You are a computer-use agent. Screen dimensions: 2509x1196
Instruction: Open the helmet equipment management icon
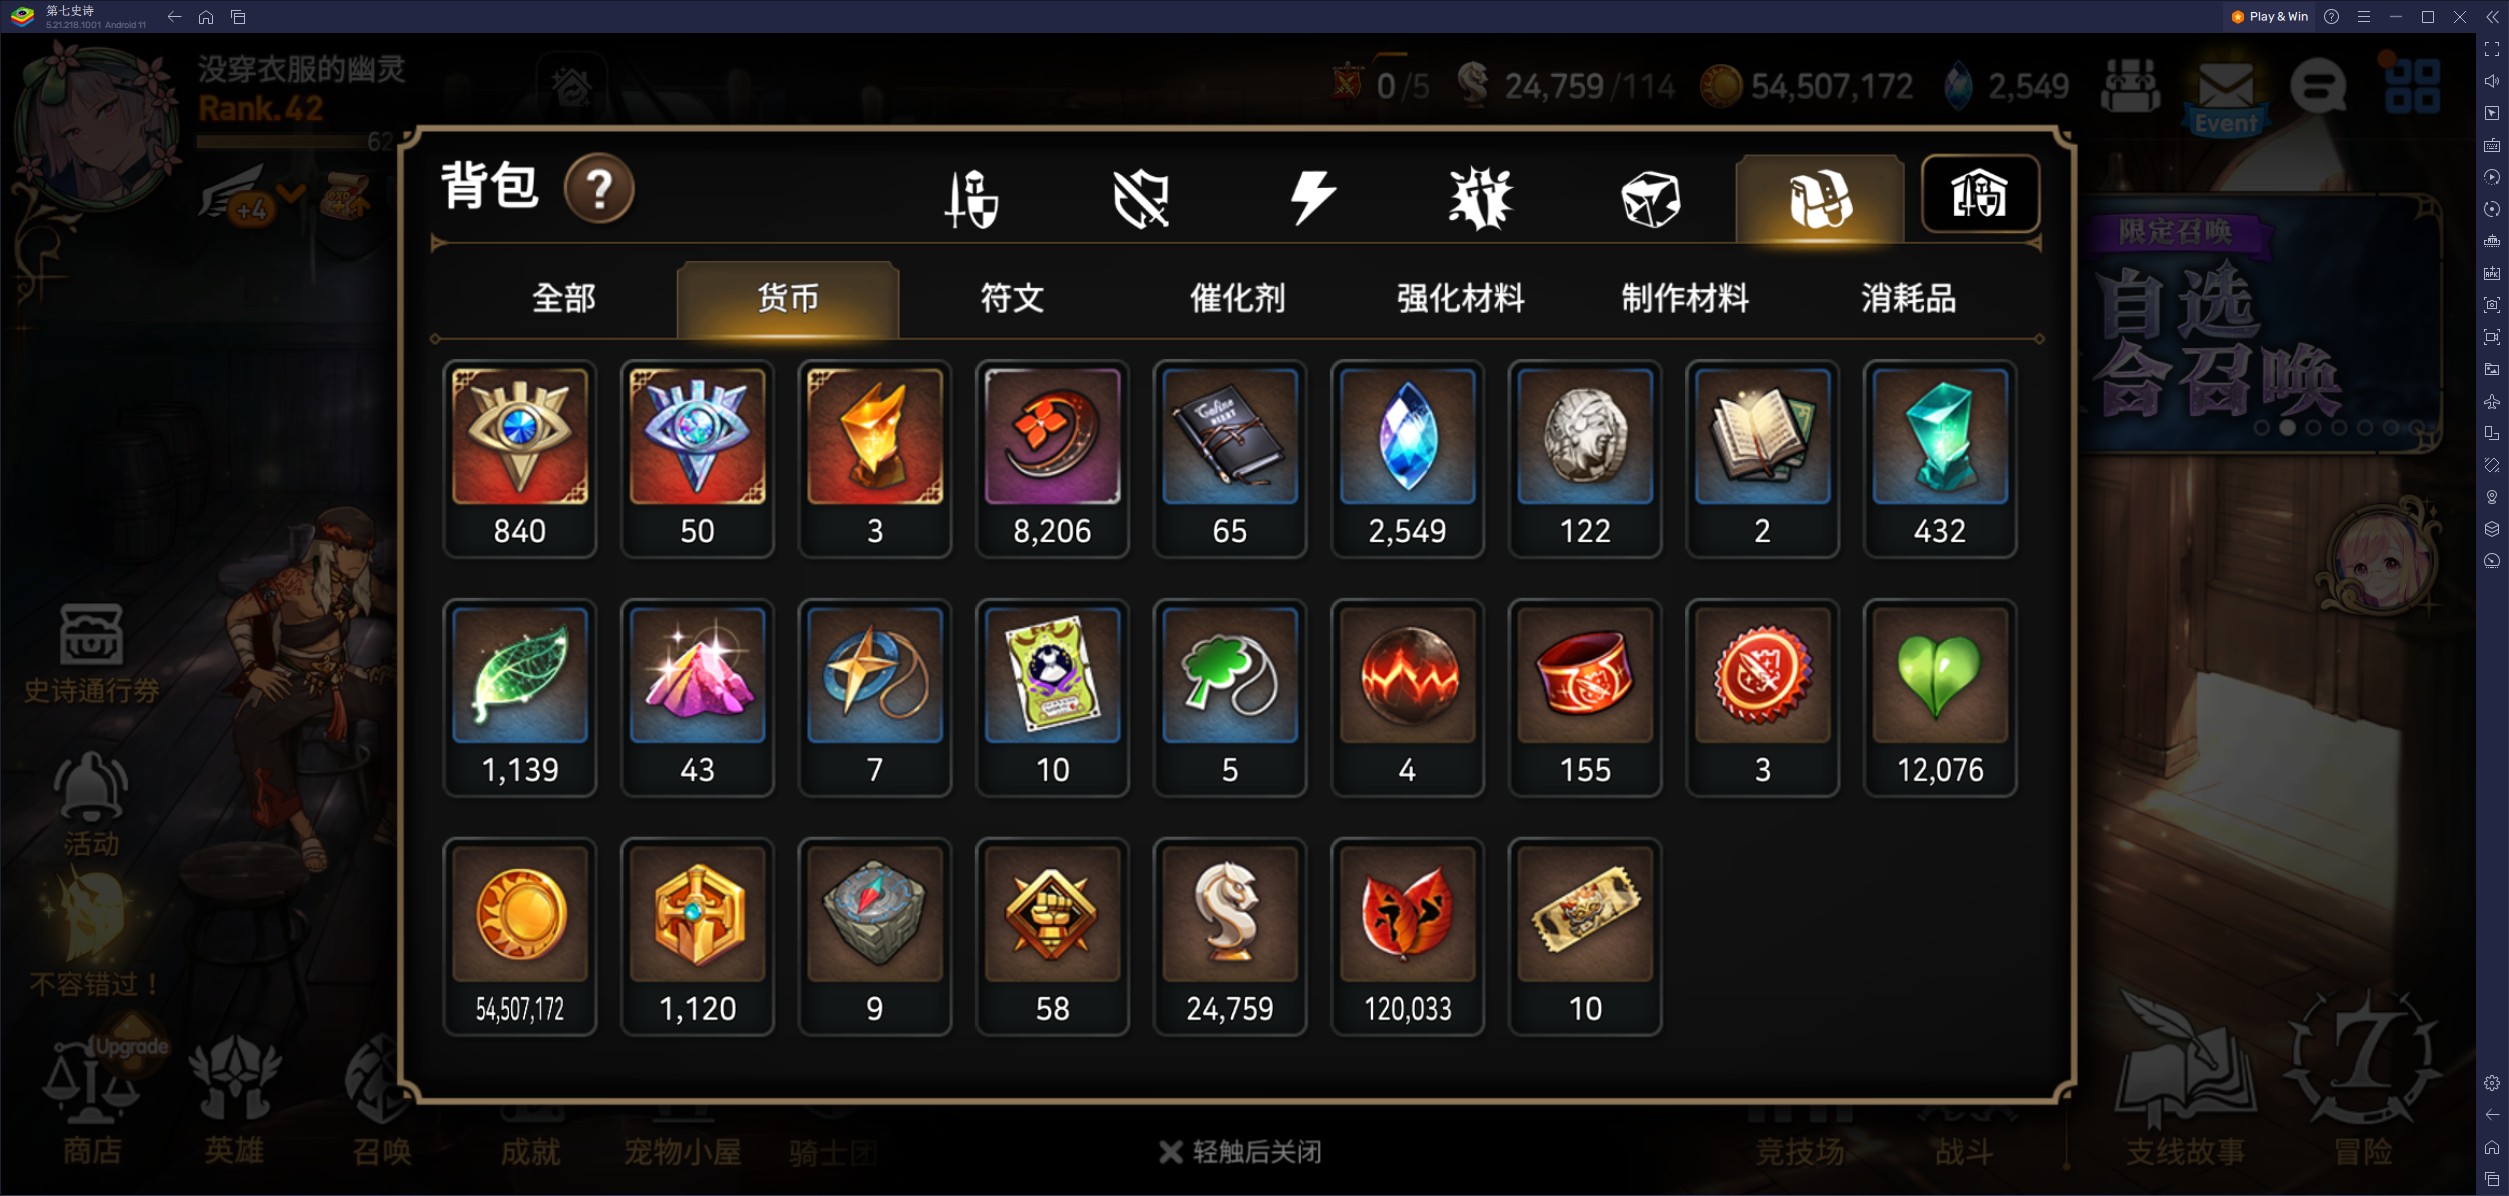tap(1979, 194)
